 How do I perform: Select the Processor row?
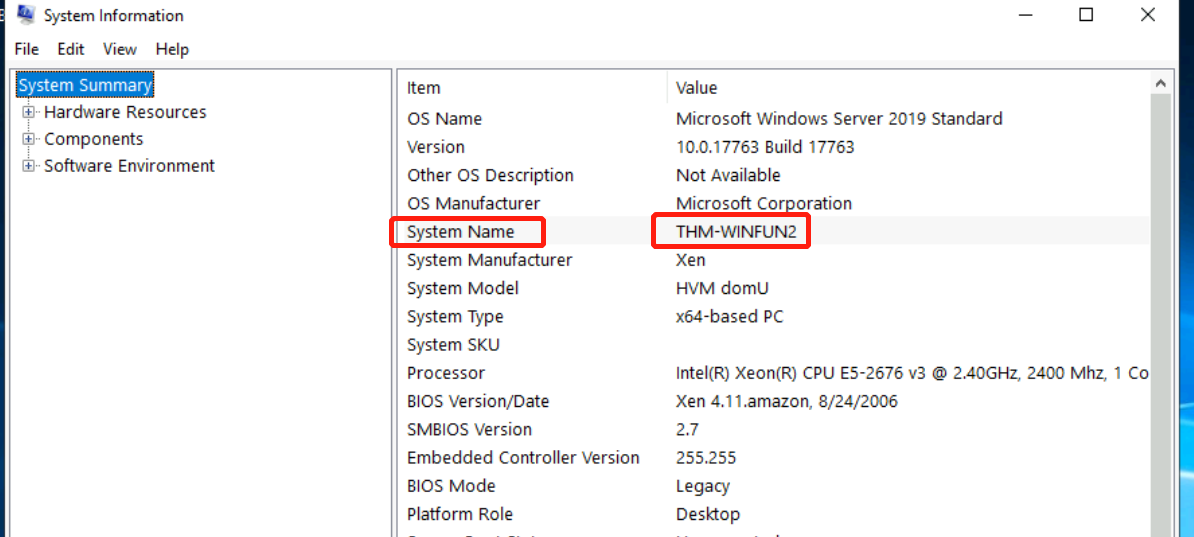click(x=446, y=373)
